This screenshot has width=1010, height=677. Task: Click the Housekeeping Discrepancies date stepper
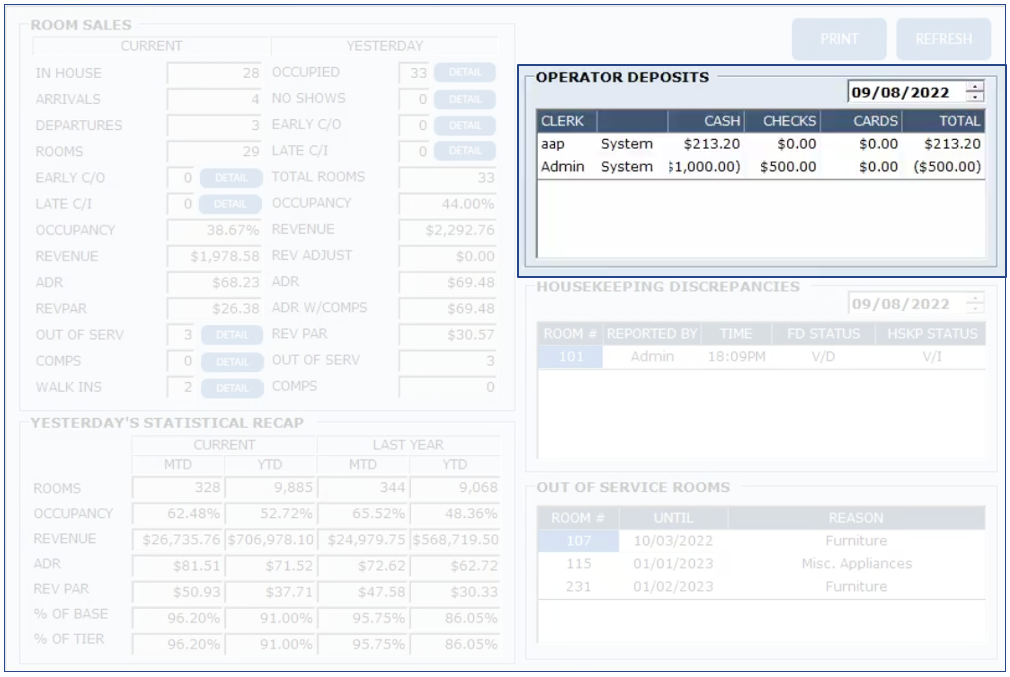[975, 304]
